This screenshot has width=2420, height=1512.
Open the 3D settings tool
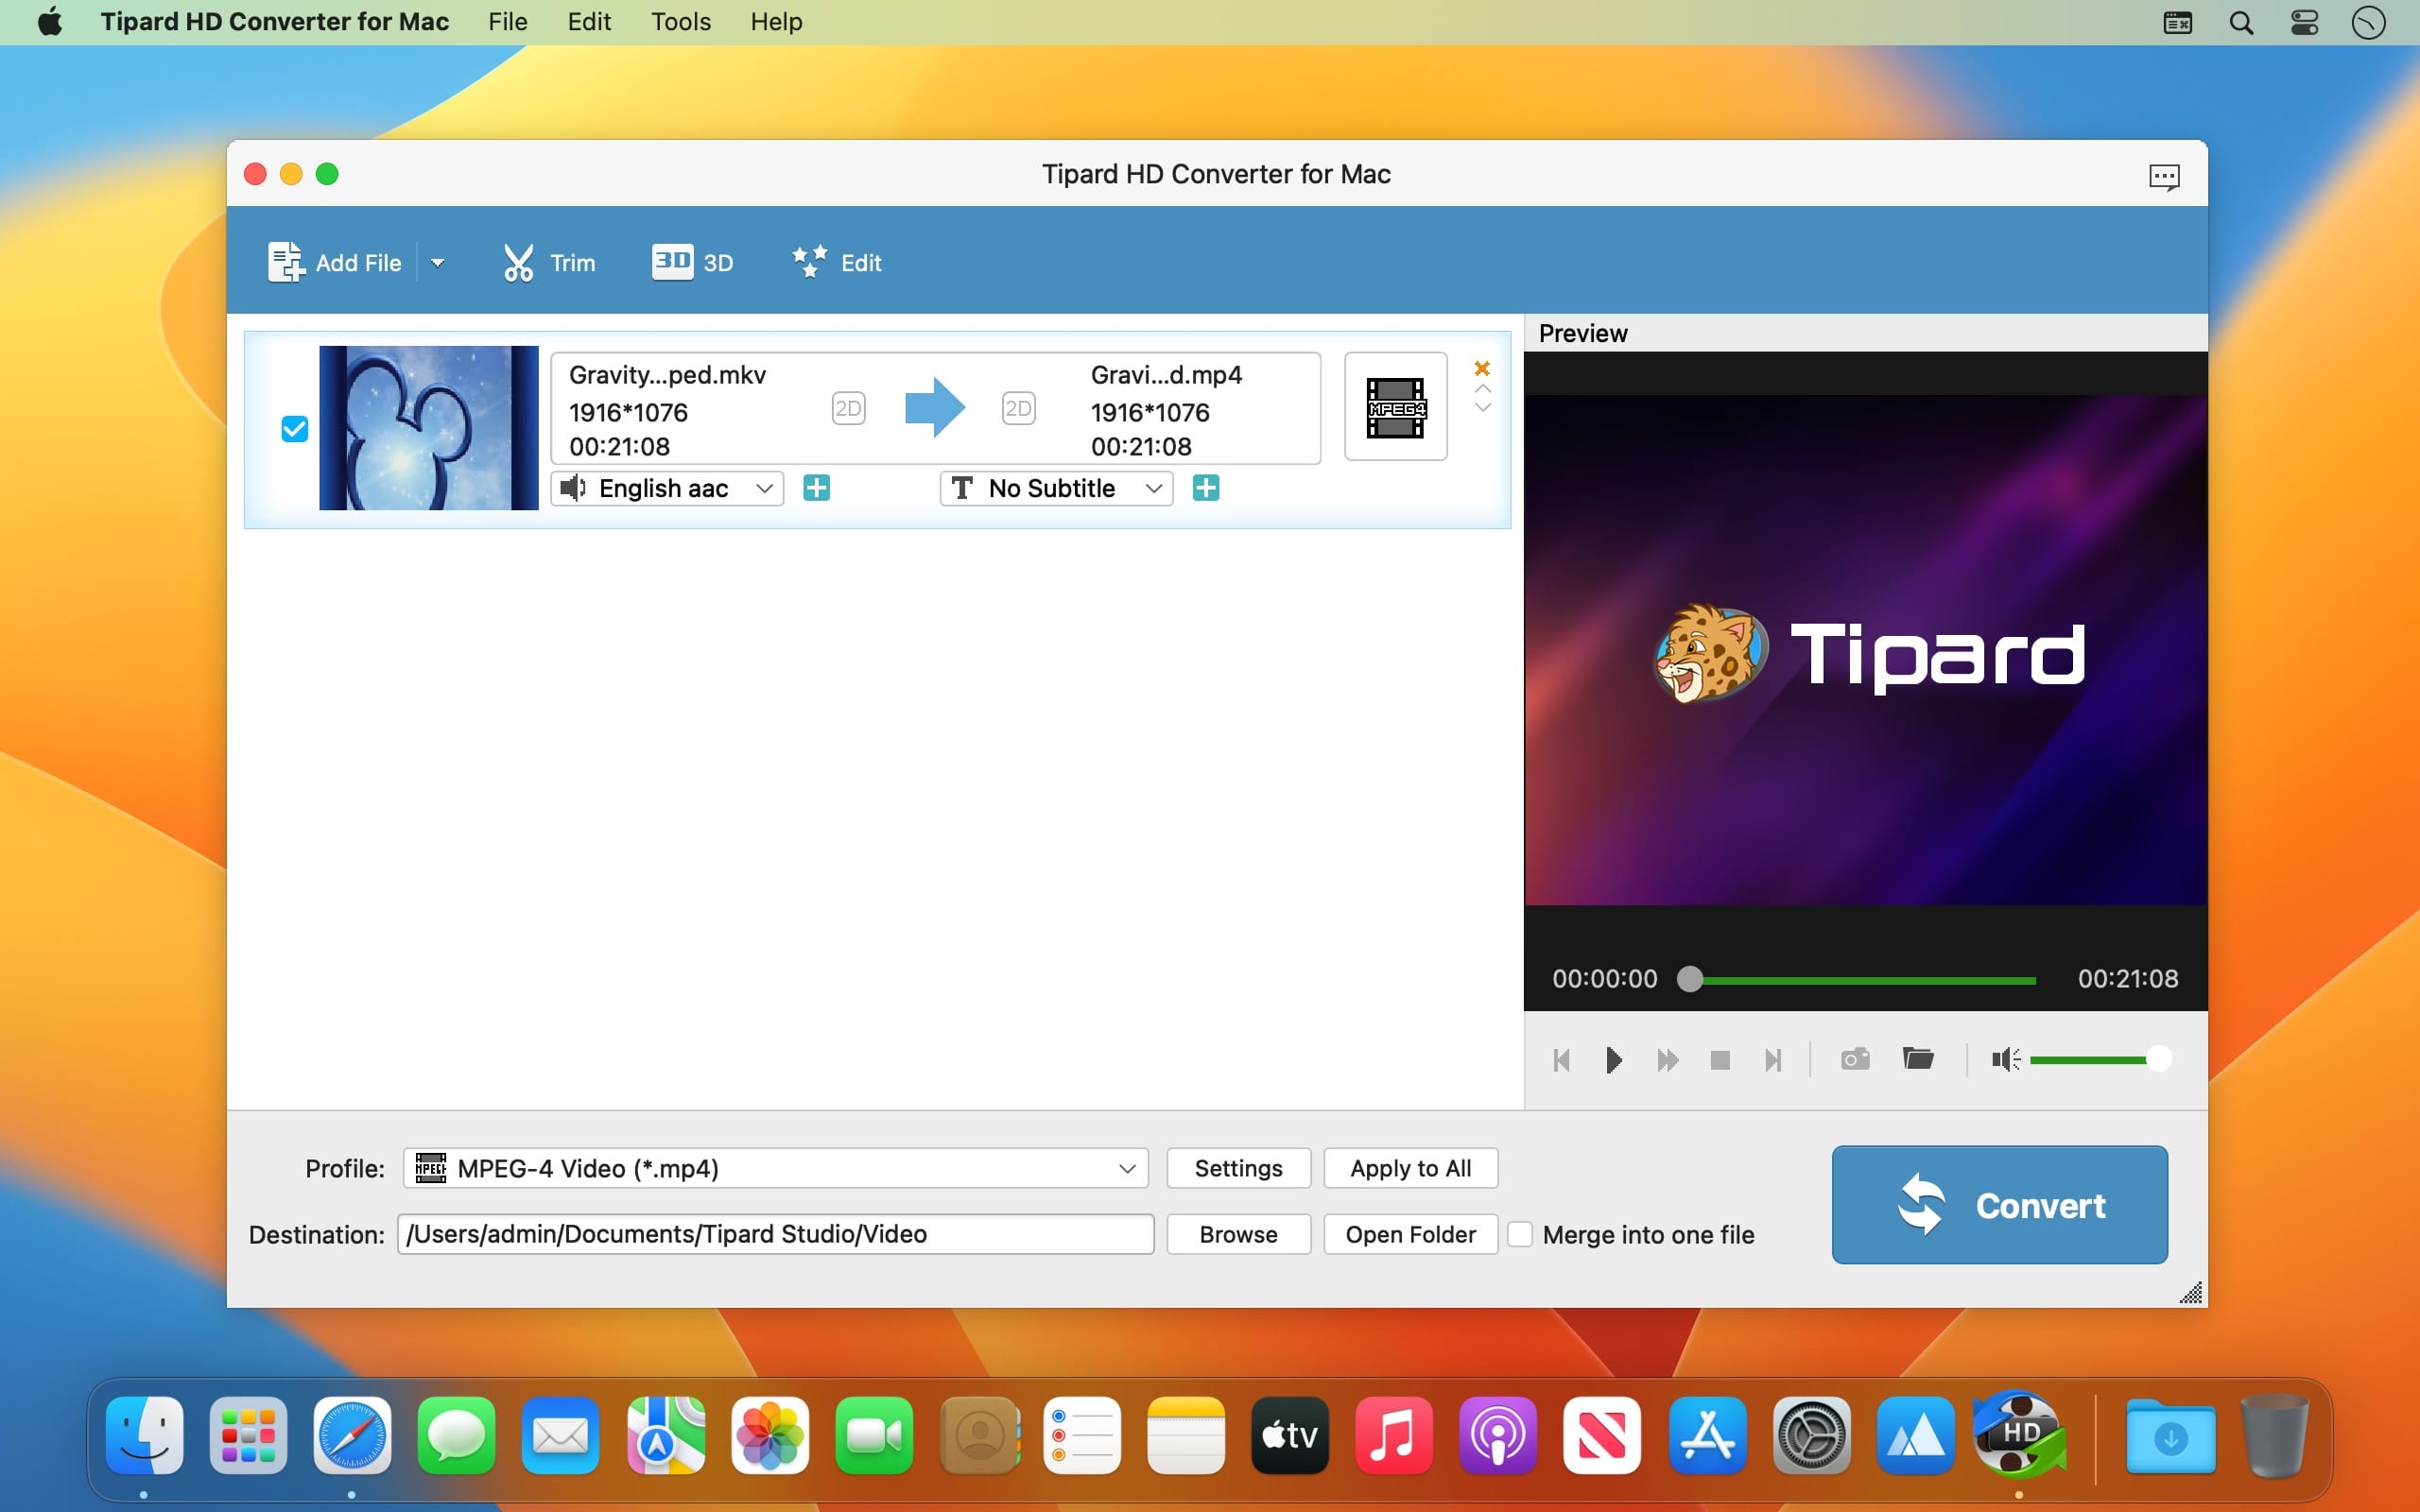(x=692, y=263)
